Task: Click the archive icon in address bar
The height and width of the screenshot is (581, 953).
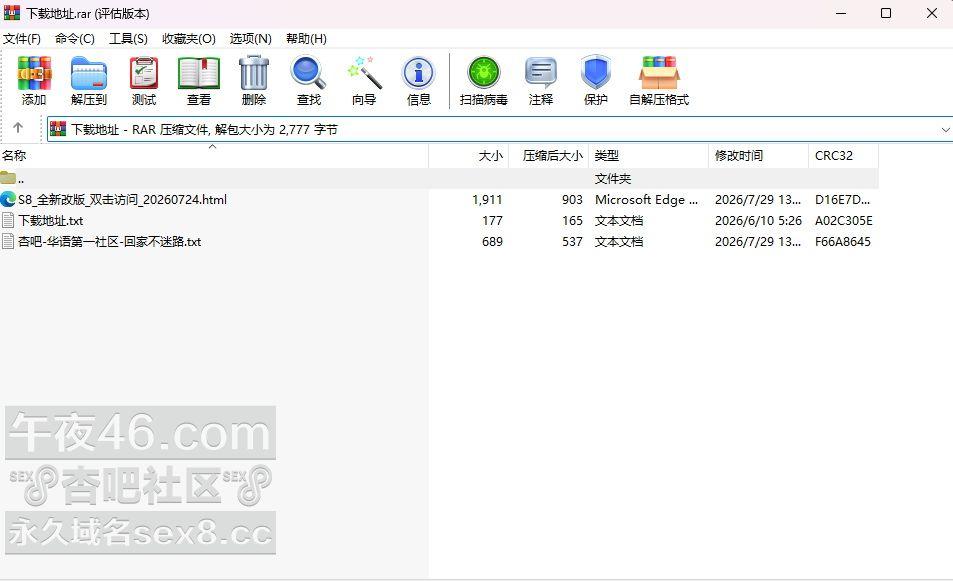Action: [x=58, y=129]
